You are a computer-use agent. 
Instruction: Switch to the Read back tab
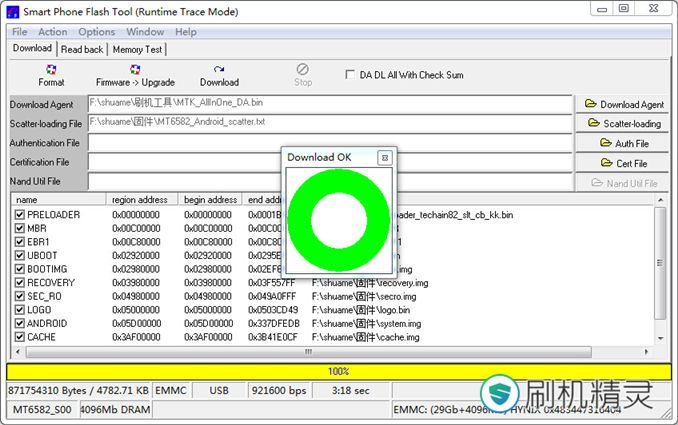(82, 49)
